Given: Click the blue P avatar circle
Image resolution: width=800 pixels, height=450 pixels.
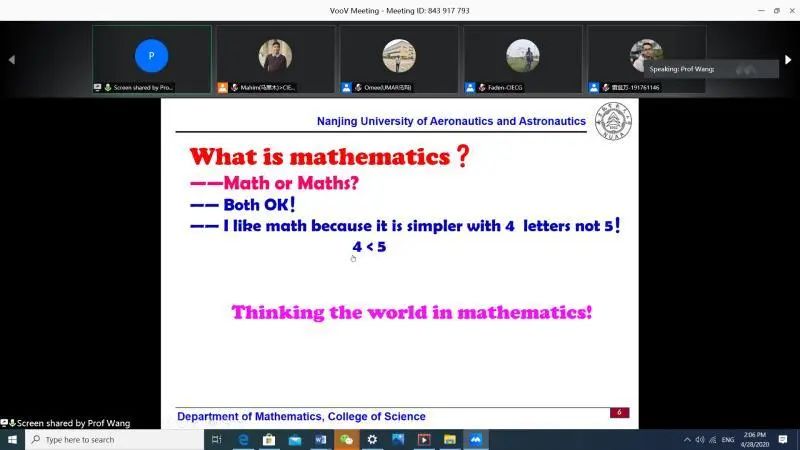Looking at the screenshot, I should click(151, 56).
